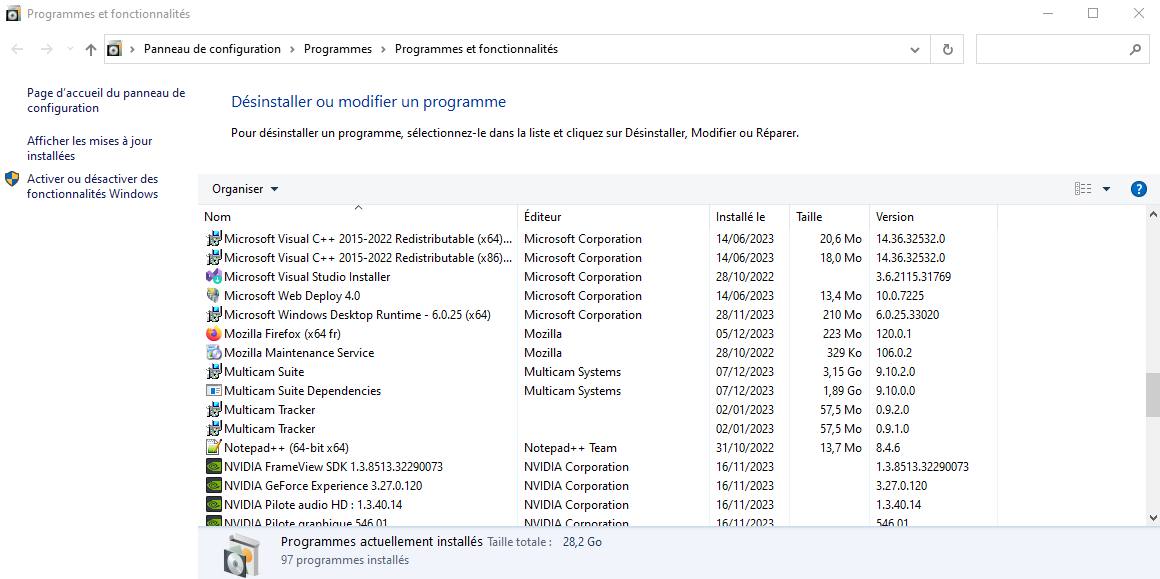Go to Panneau de configuration breadcrumb
Screen dimensions: 1160x579
click(212, 50)
